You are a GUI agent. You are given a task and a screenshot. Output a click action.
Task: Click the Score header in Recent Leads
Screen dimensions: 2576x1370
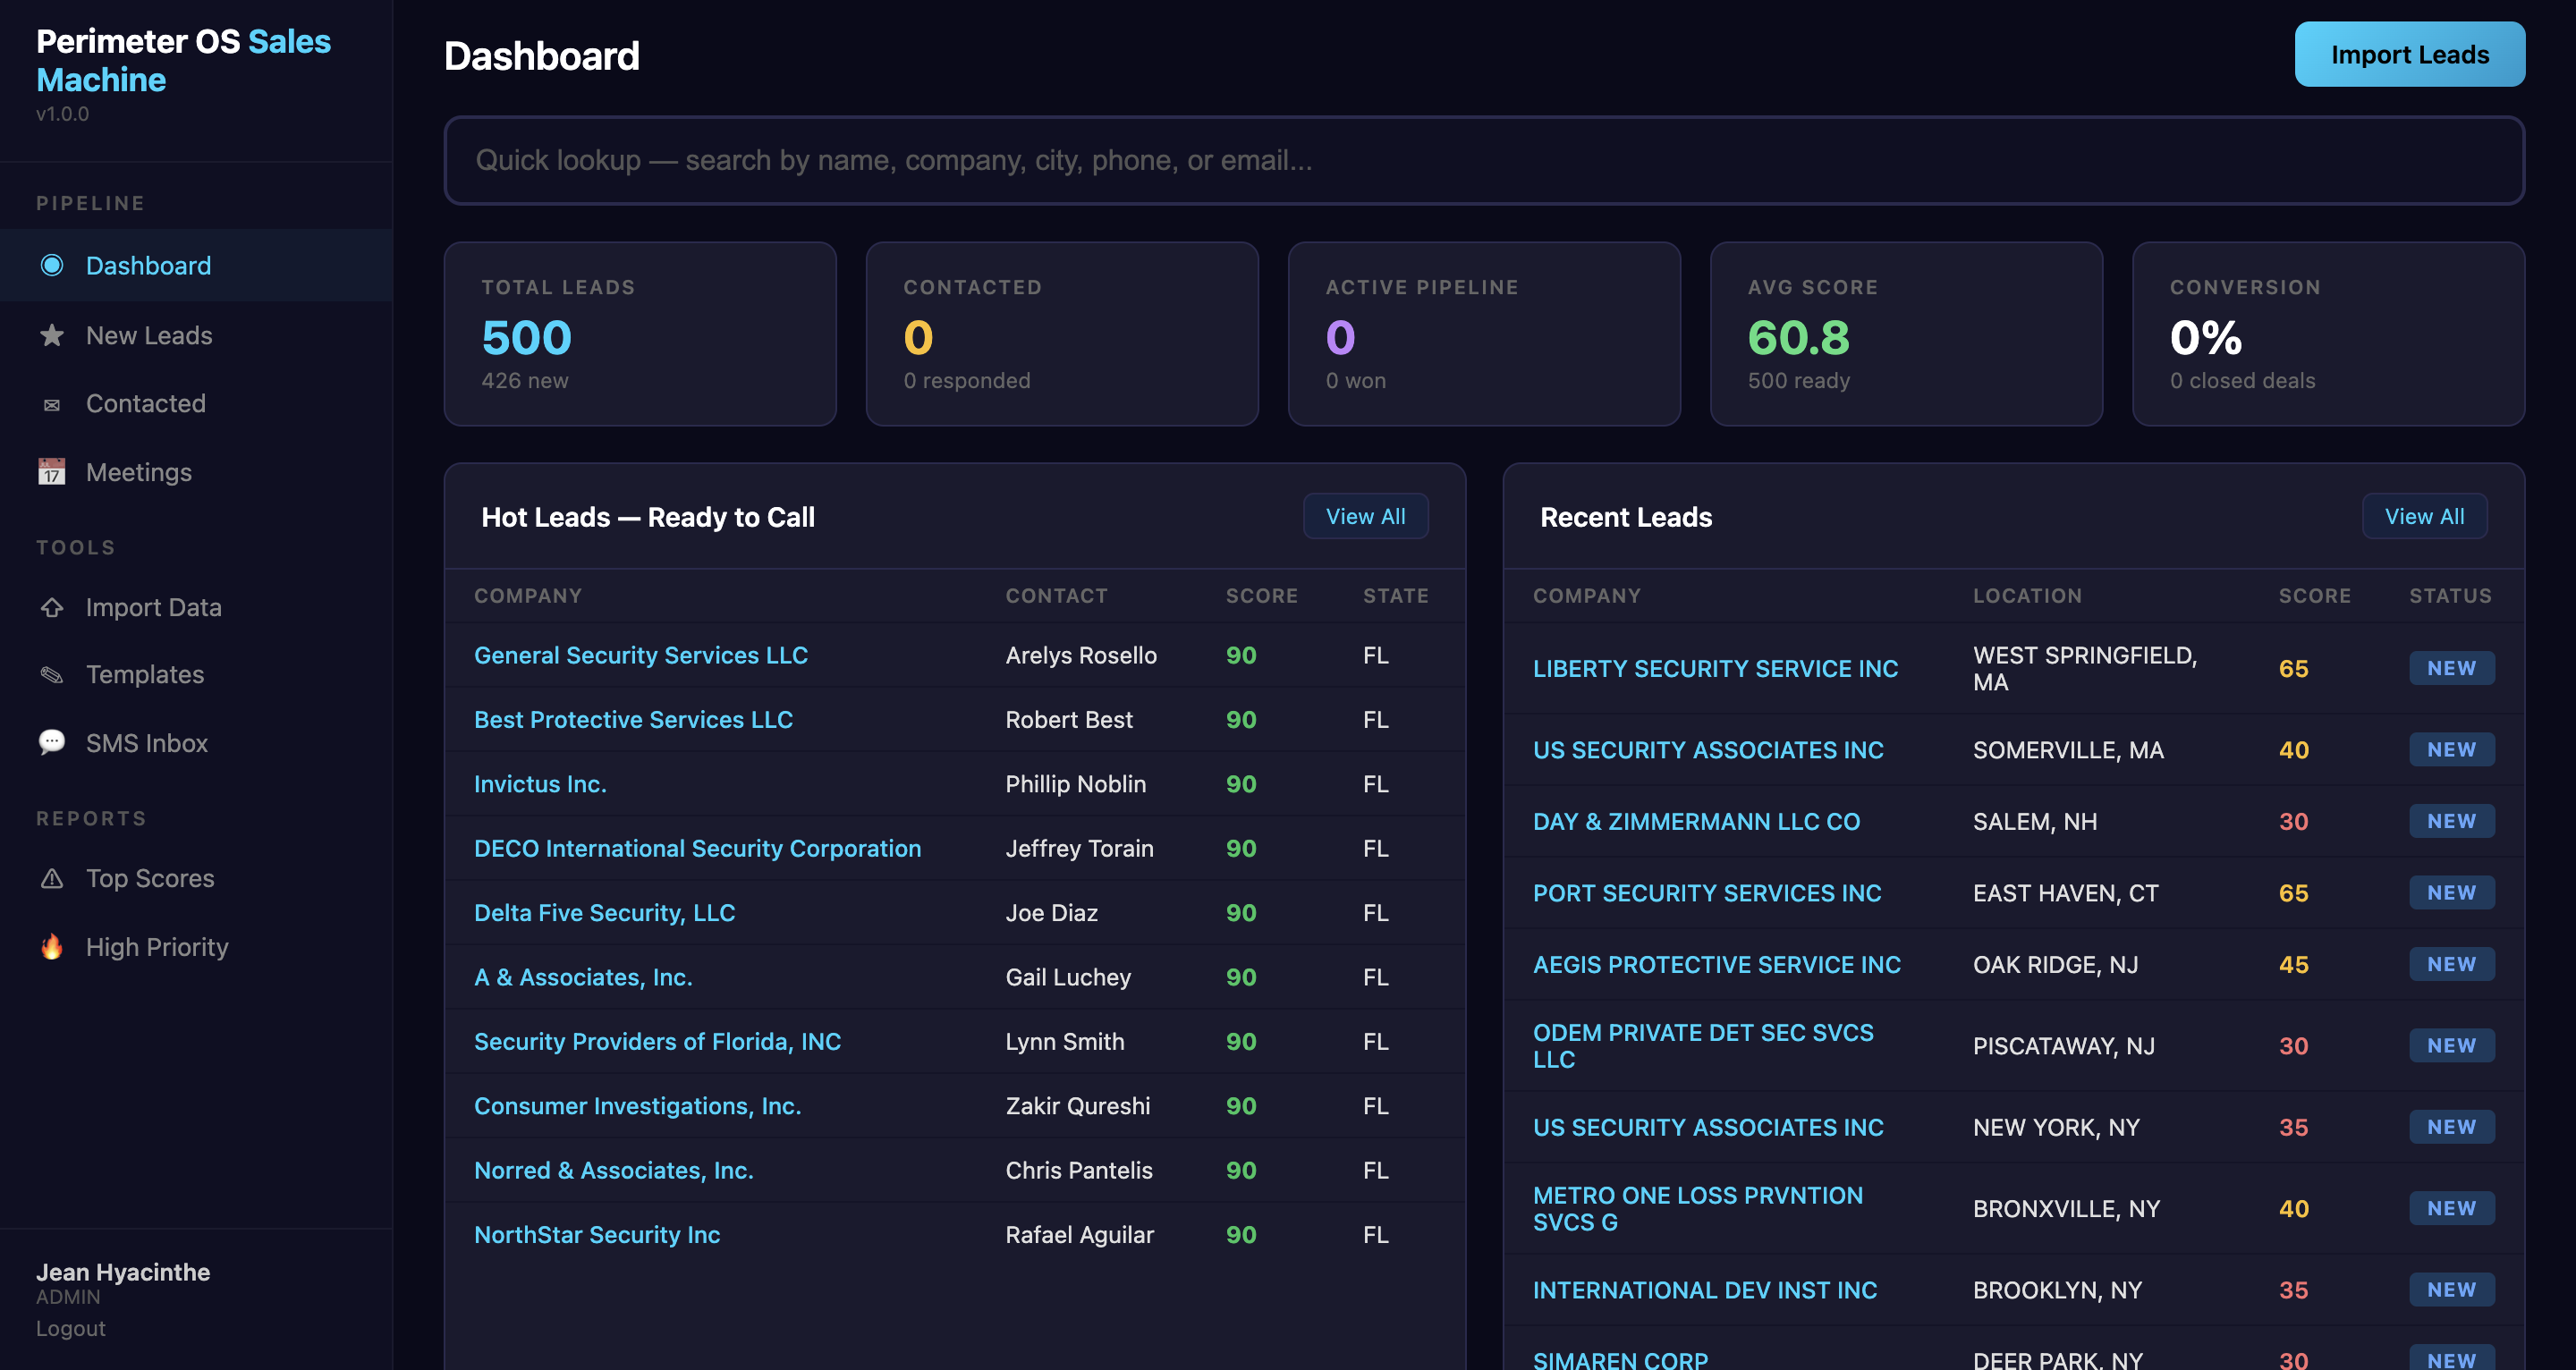coord(2314,595)
